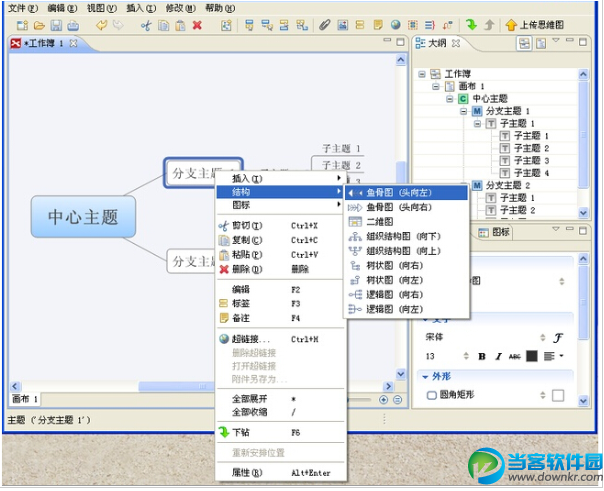Collapse the 分支主题 1 tree node
Image resolution: width=604 pixels, height=491 pixels.
point(463,112)
